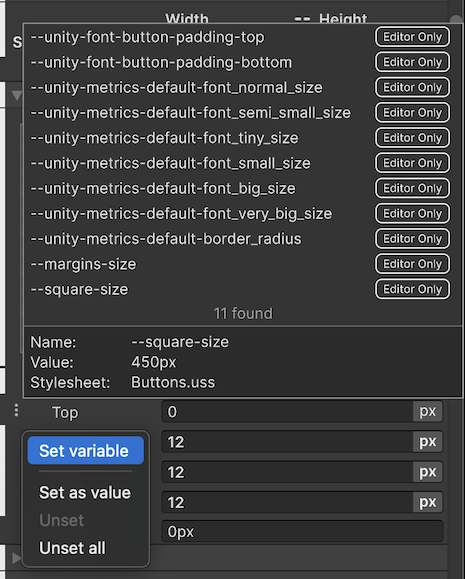The width and height of the screenshot is (465, 579).
Task: Click Editor Only badge for --margins-size
Action: tap(413, 264)
